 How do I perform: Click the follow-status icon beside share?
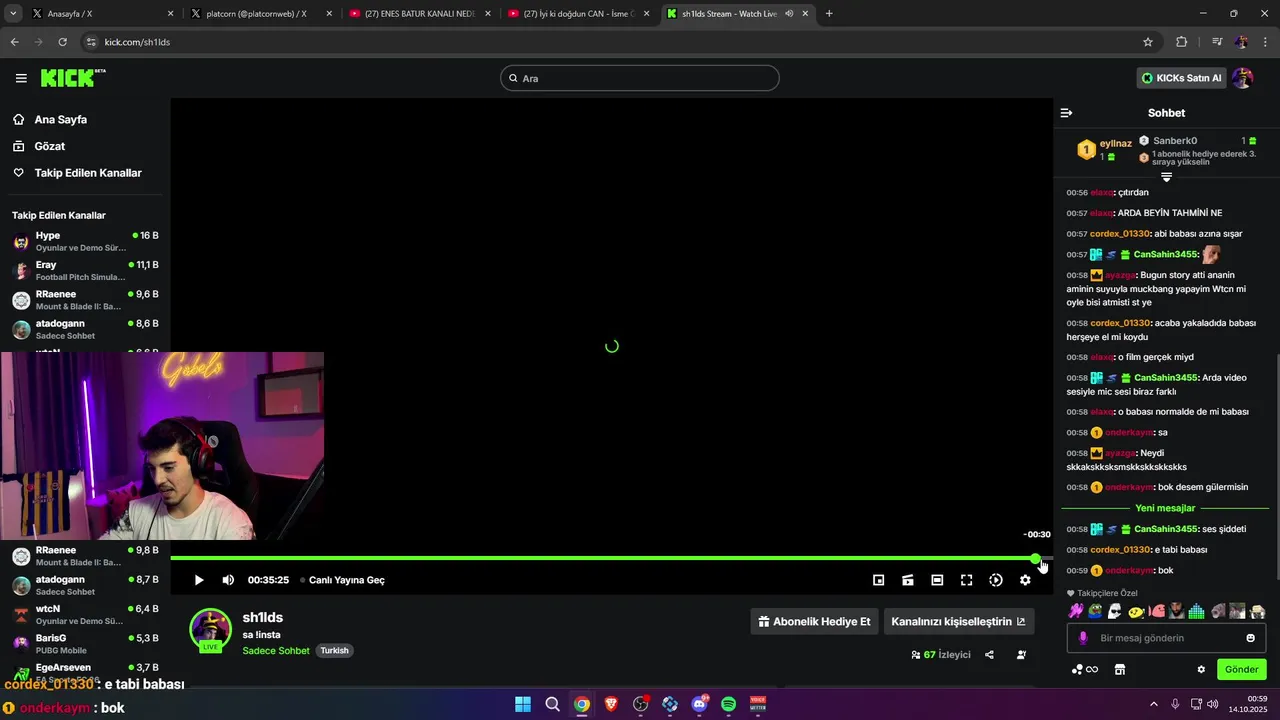(x=1021, y=655)
